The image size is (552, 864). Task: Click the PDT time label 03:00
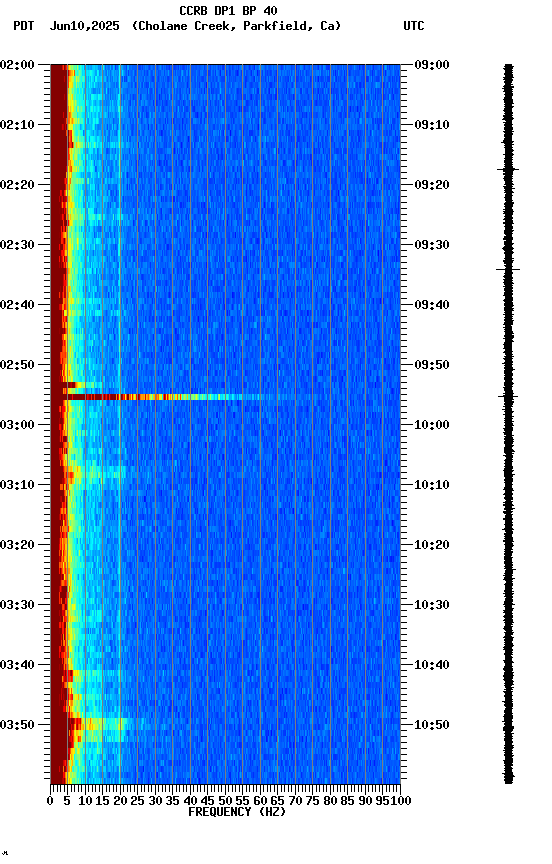(17, 425)
